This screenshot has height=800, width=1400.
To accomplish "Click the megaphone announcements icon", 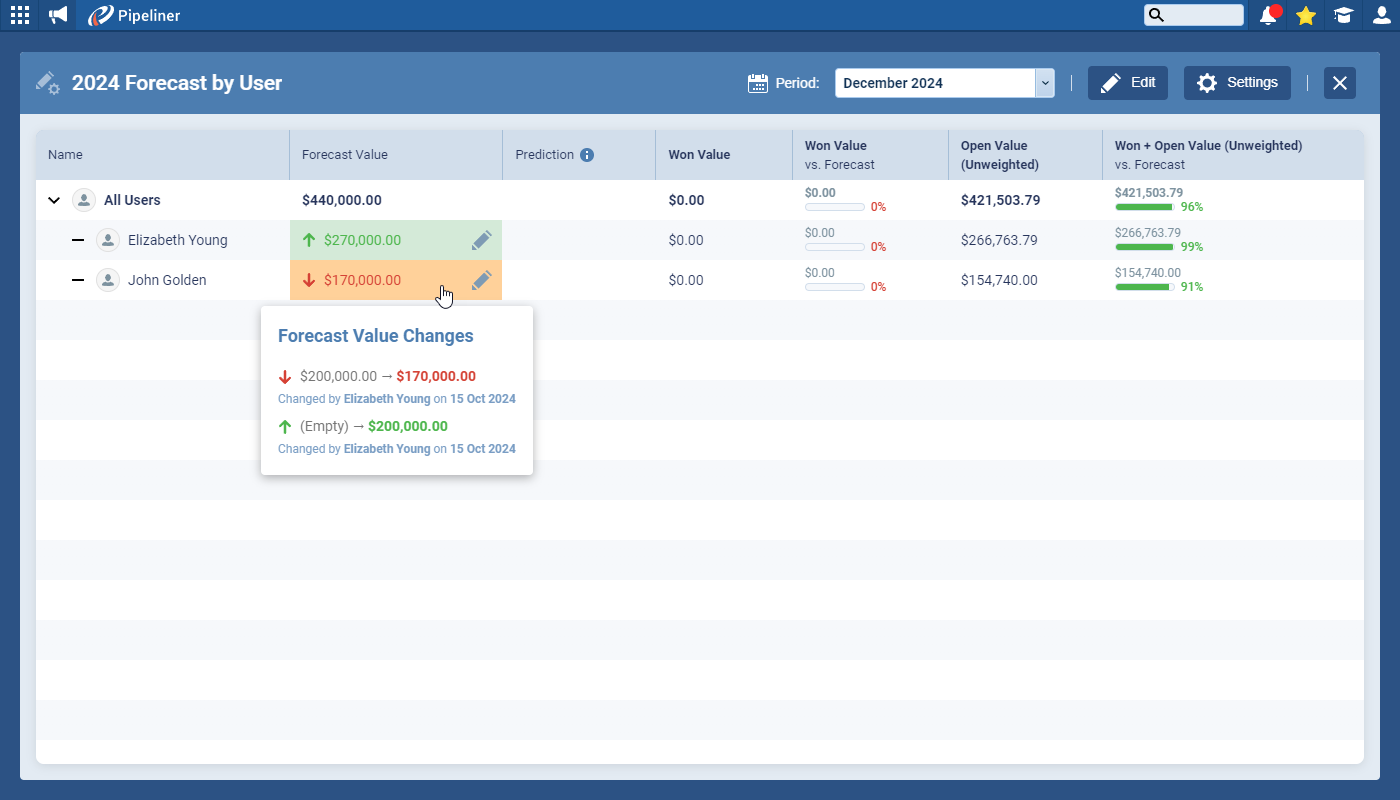I will 58,15.
